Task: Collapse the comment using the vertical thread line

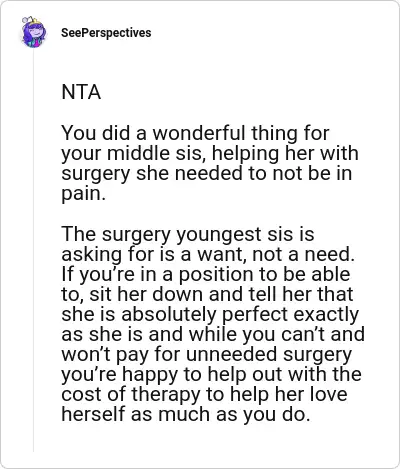Action: pyautogui.click(x=33, y=250)
